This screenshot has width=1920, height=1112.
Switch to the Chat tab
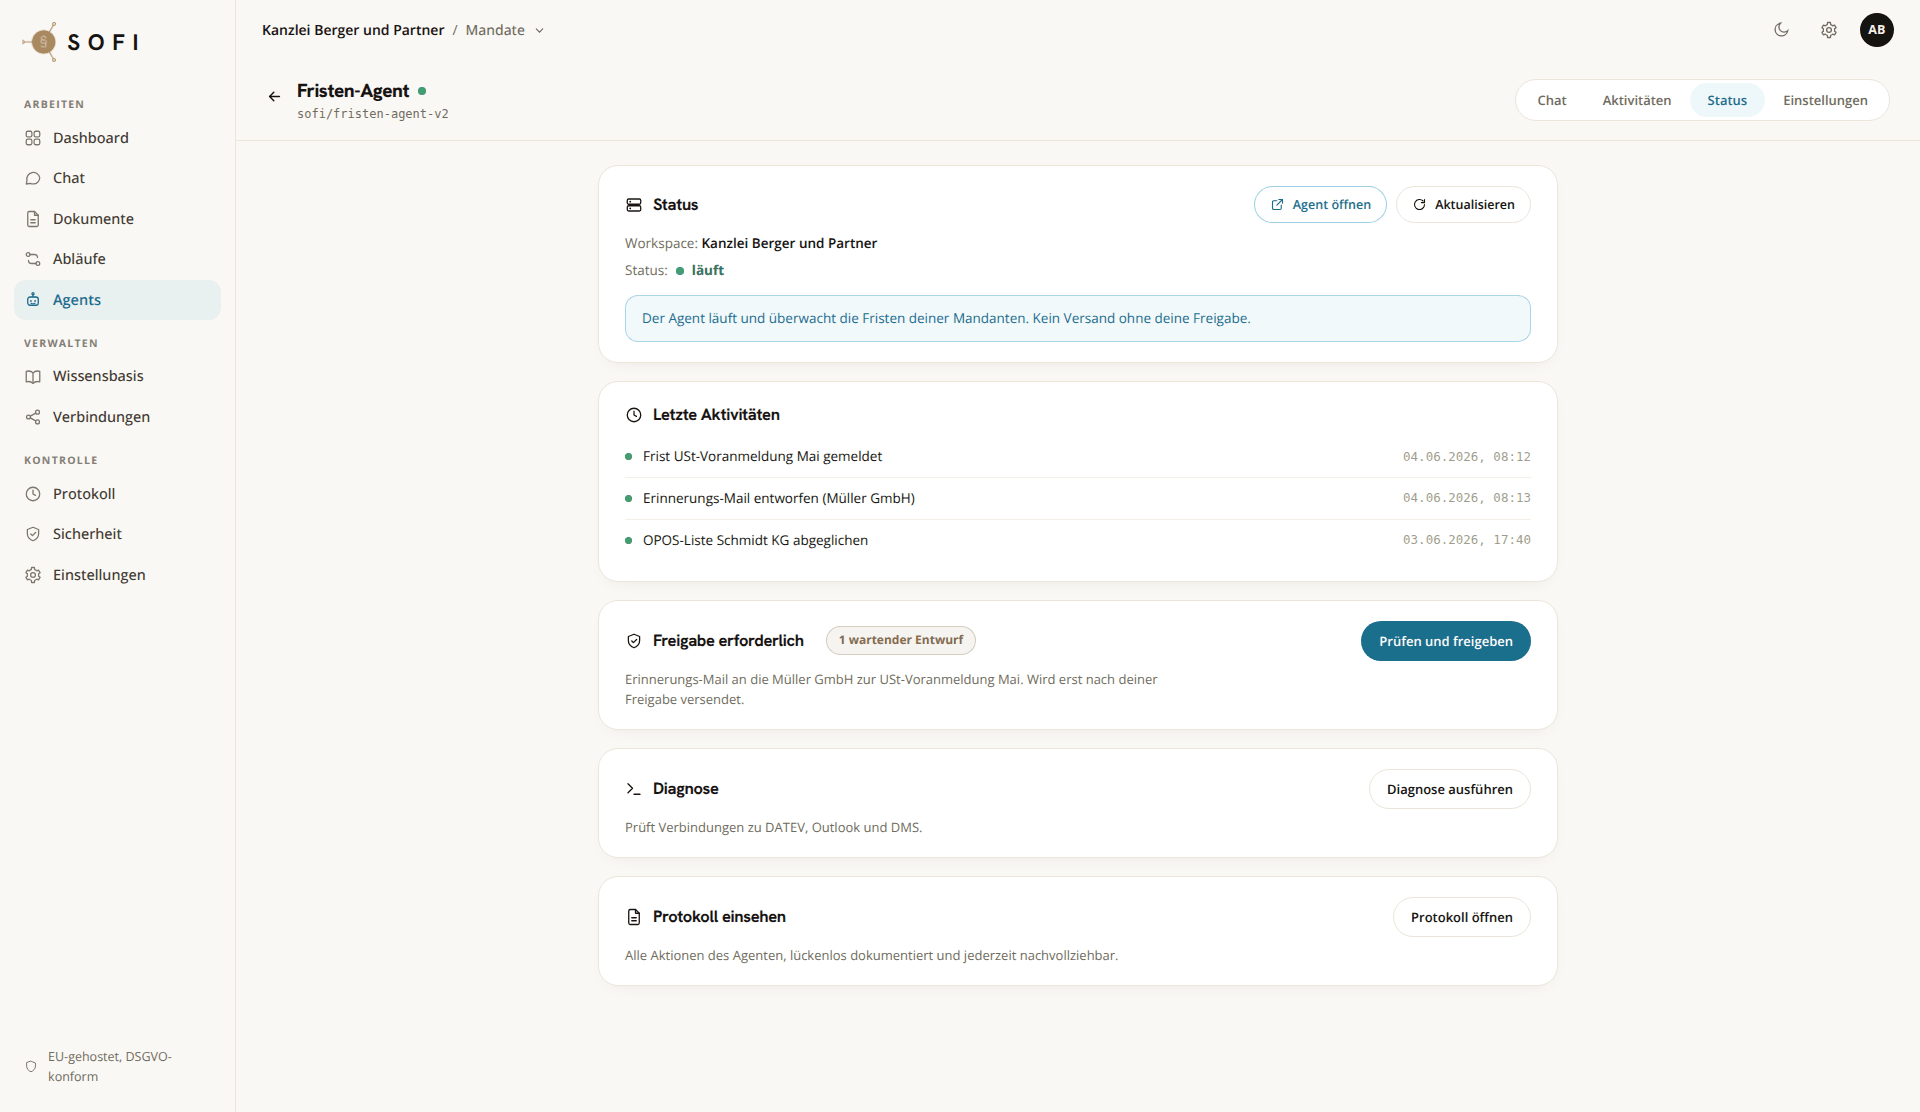(1552, 100)
